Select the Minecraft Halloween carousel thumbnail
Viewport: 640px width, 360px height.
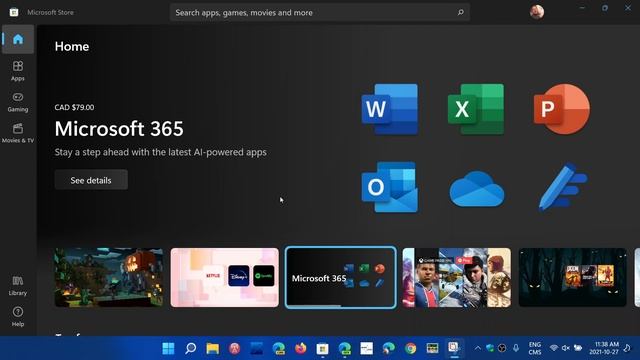point(109,278)
